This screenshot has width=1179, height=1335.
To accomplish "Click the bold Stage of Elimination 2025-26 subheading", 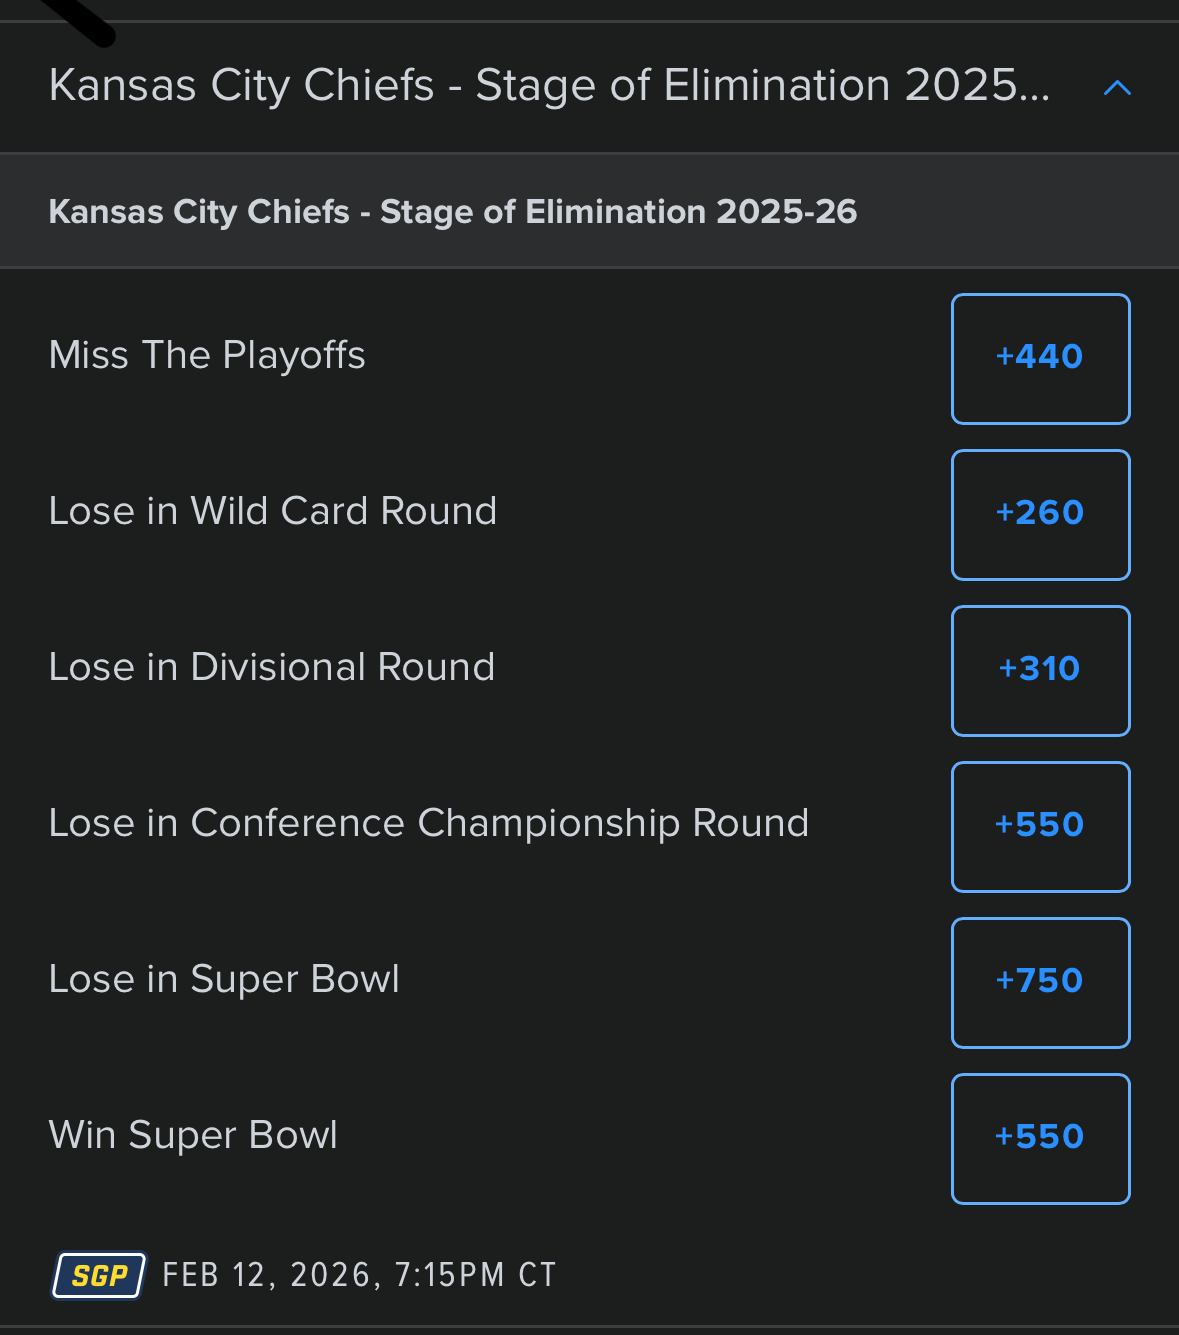I will [x=452, y=212].
